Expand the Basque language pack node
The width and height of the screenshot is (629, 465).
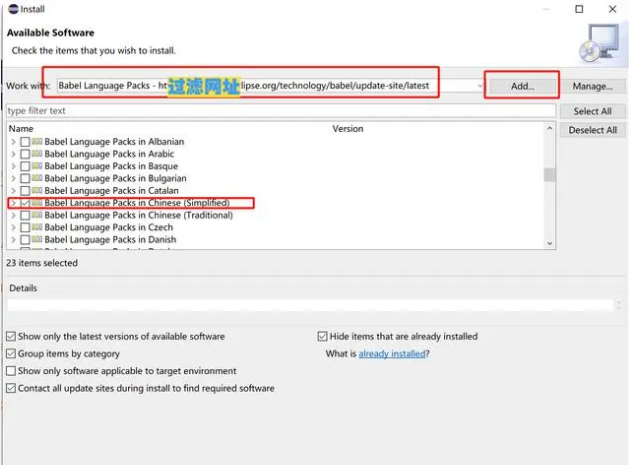coord(13,166)
